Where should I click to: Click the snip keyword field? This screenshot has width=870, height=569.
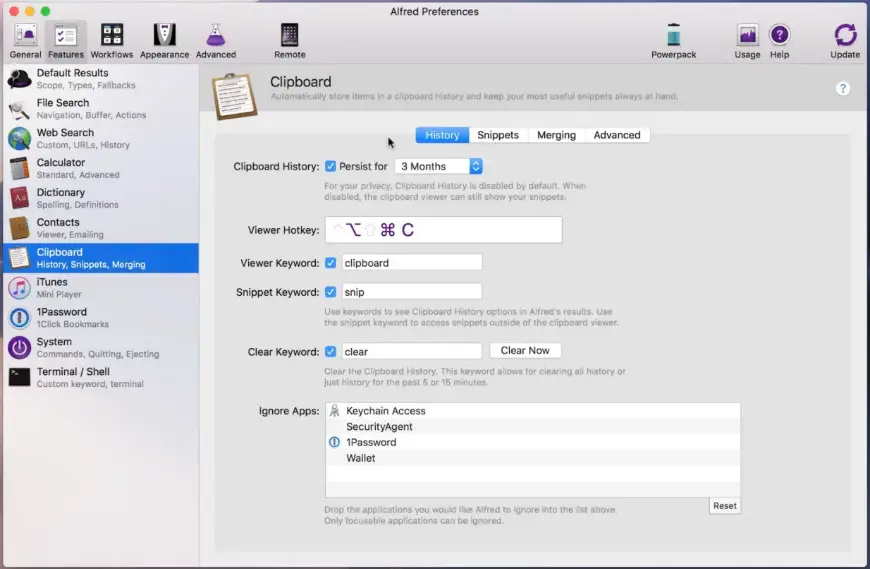pos(412,292)
